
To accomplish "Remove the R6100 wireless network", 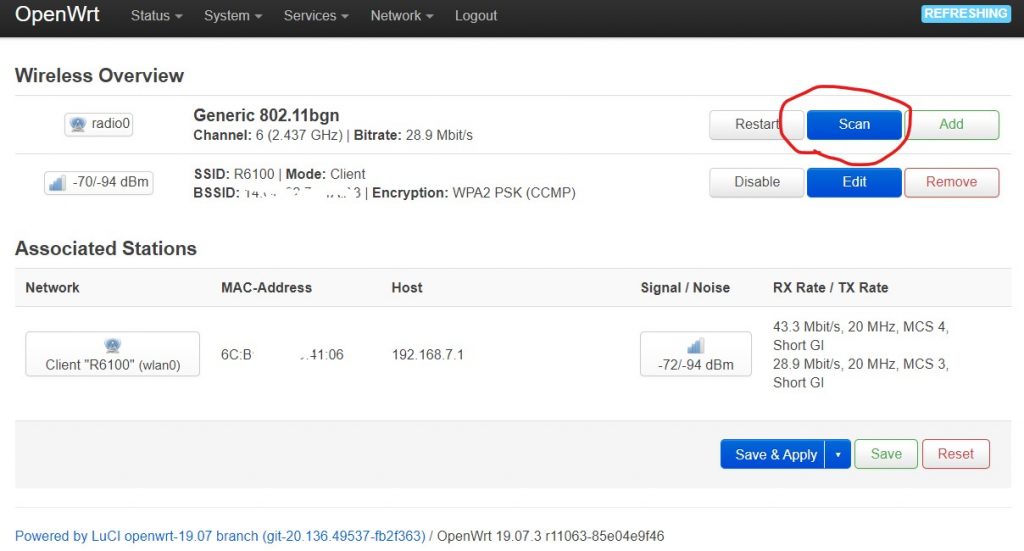I will coord(952,182).
